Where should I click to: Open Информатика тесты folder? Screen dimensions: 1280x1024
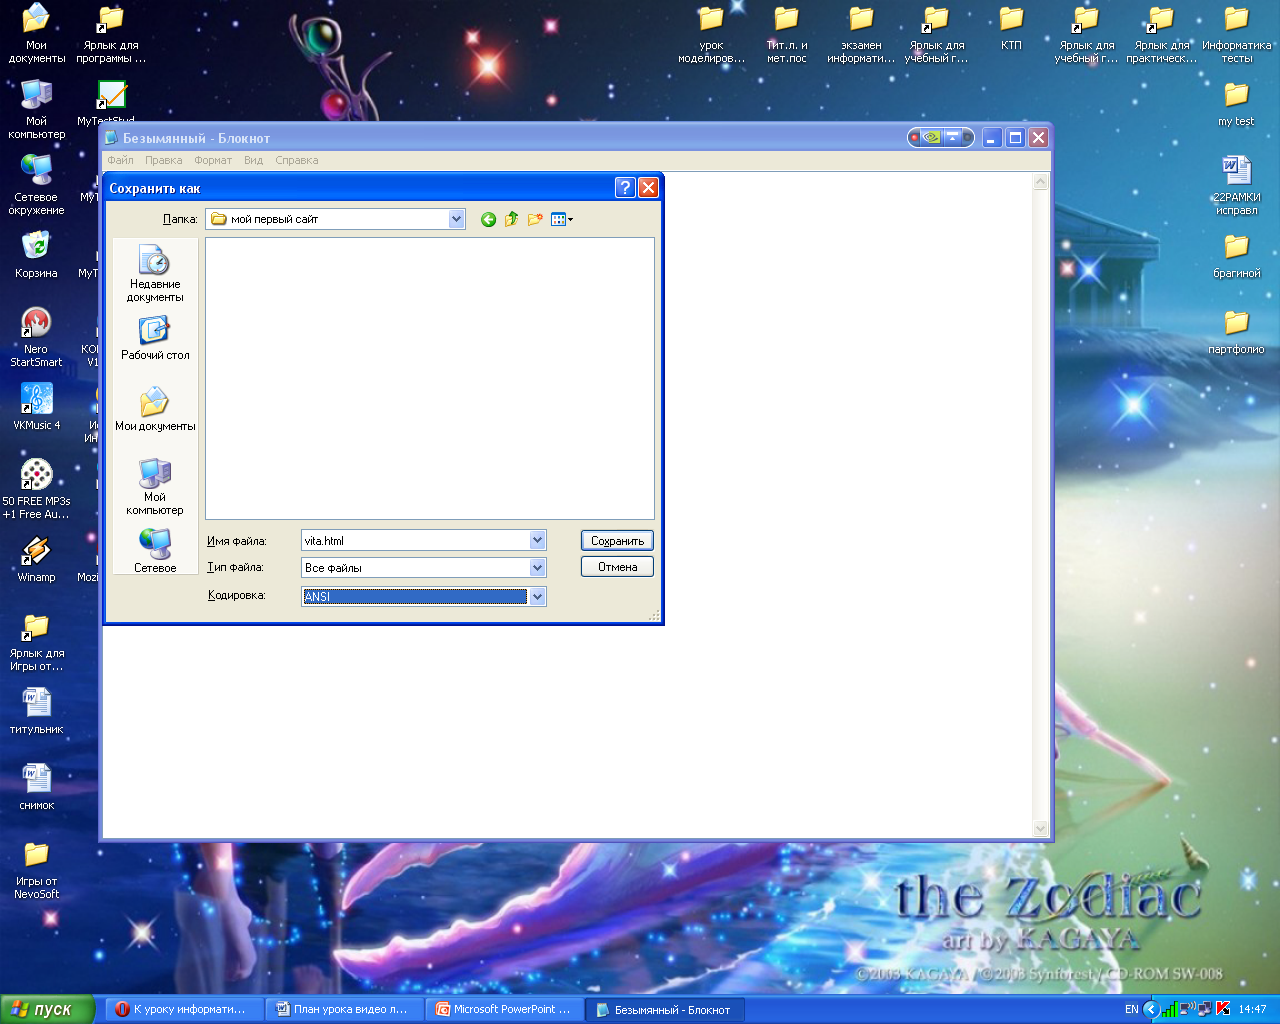(x=1237, y=33)
